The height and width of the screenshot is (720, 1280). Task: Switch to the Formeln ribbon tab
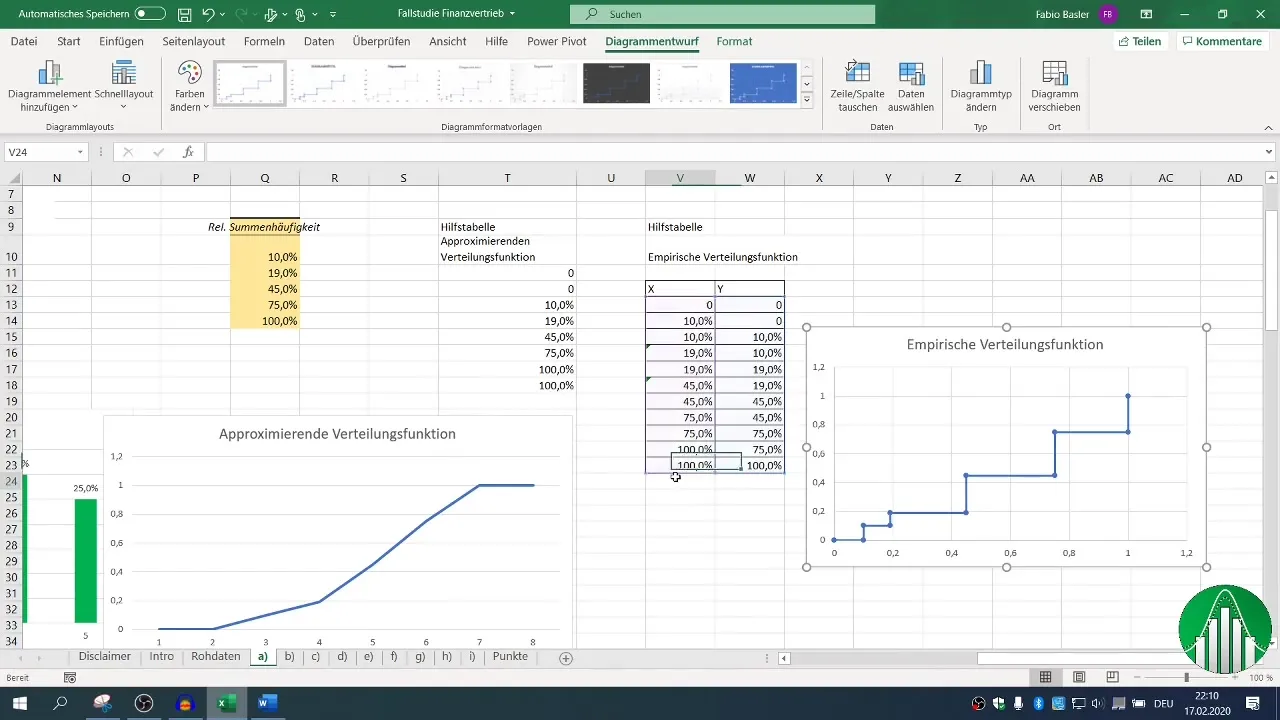click(x=264, y=41)
